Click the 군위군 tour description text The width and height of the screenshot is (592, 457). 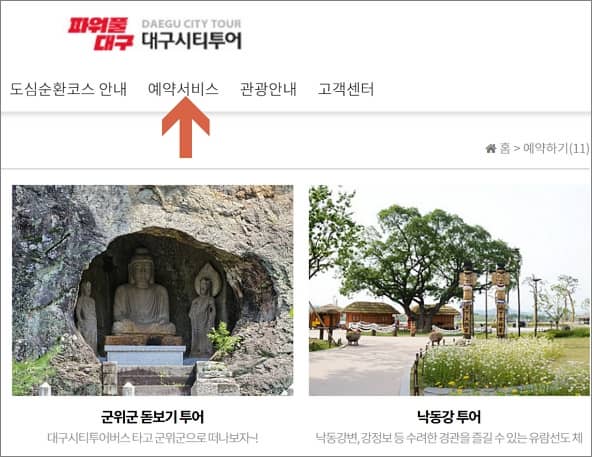(x=153, y=438)
